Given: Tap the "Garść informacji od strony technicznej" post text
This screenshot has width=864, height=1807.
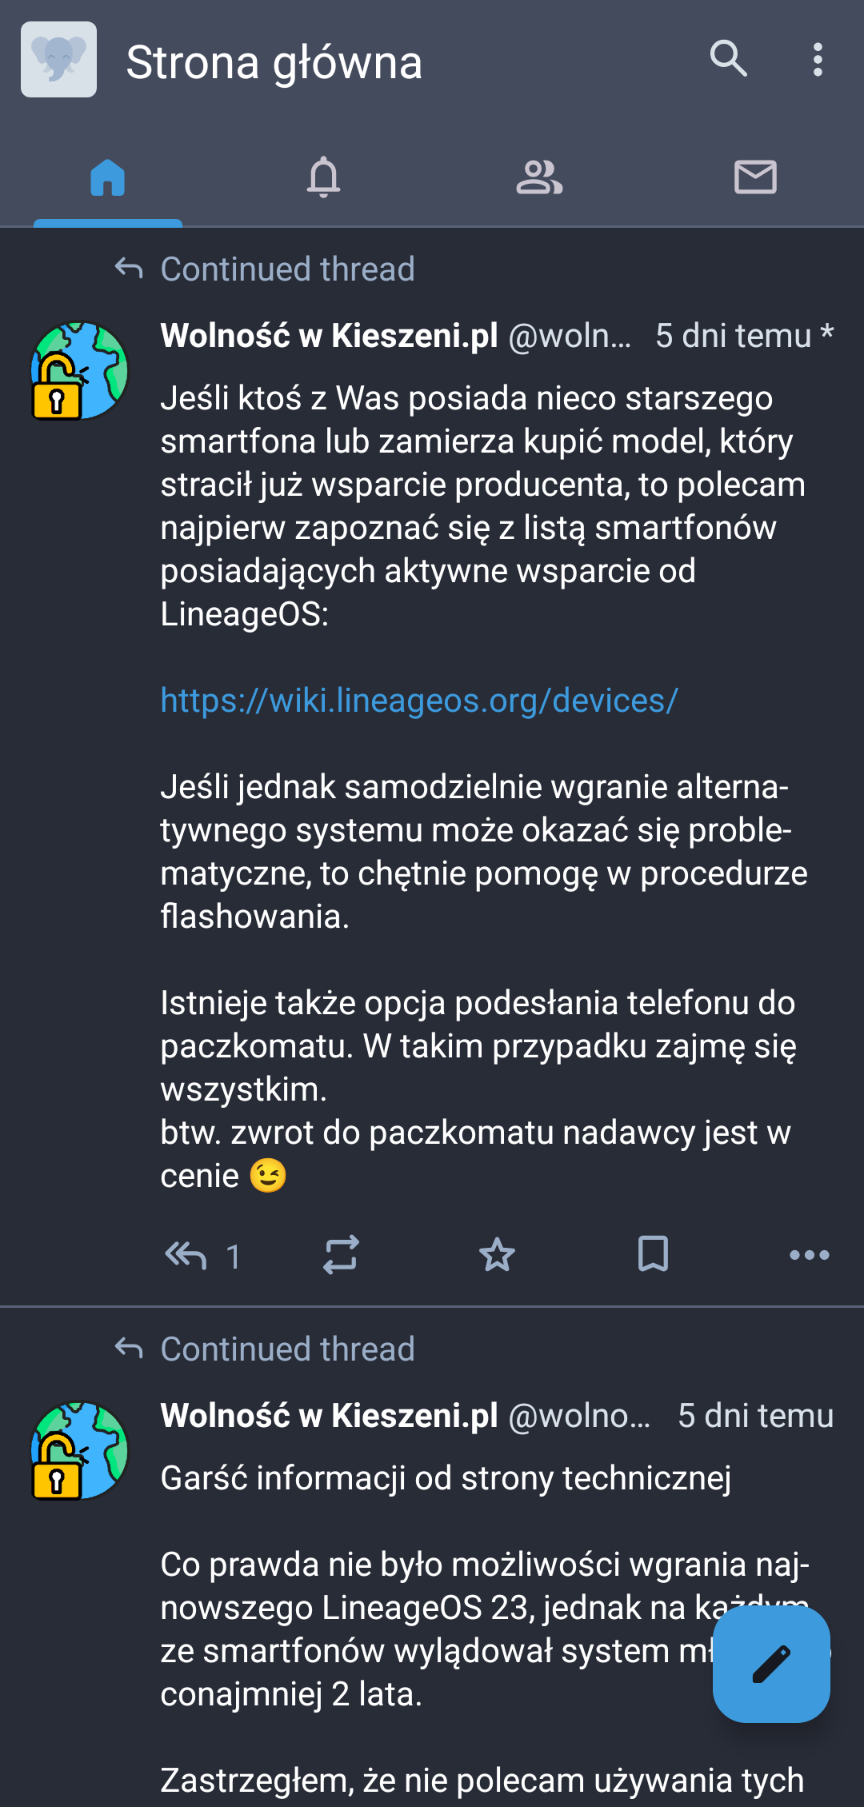Looking at the screenshot, I should pyautogui.click(x=446, y=1478).
